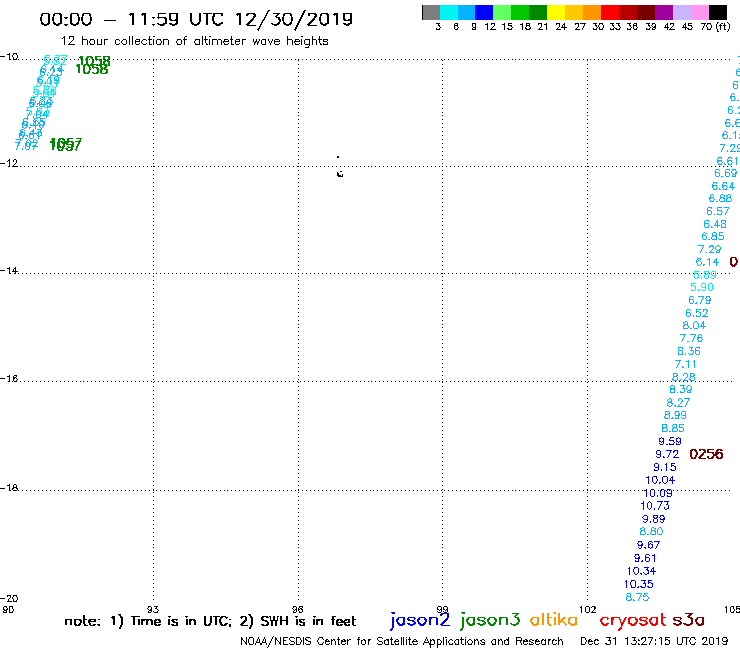
Task: Click wave height value 9.59
Action: point(670,441)
